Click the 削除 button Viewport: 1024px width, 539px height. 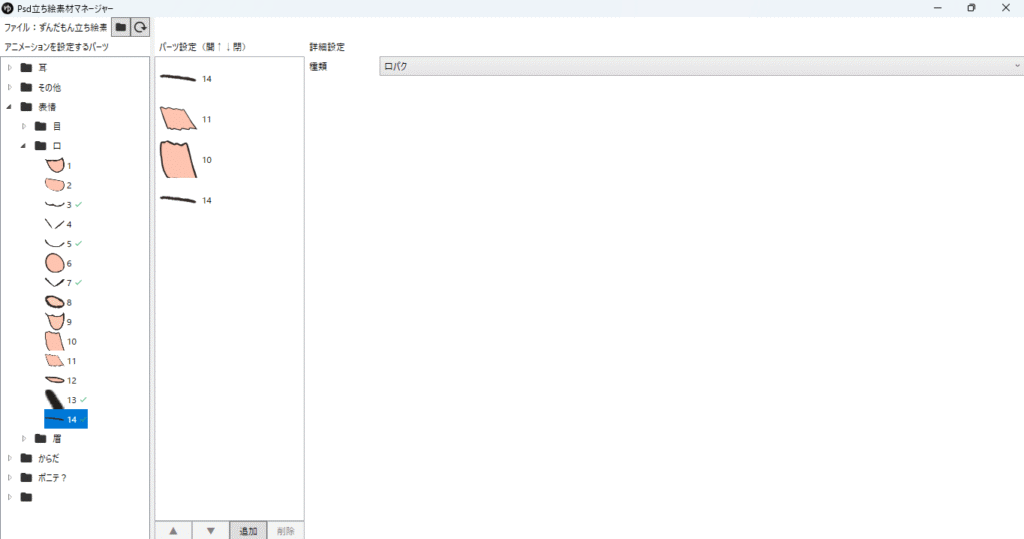pos(285,530)
